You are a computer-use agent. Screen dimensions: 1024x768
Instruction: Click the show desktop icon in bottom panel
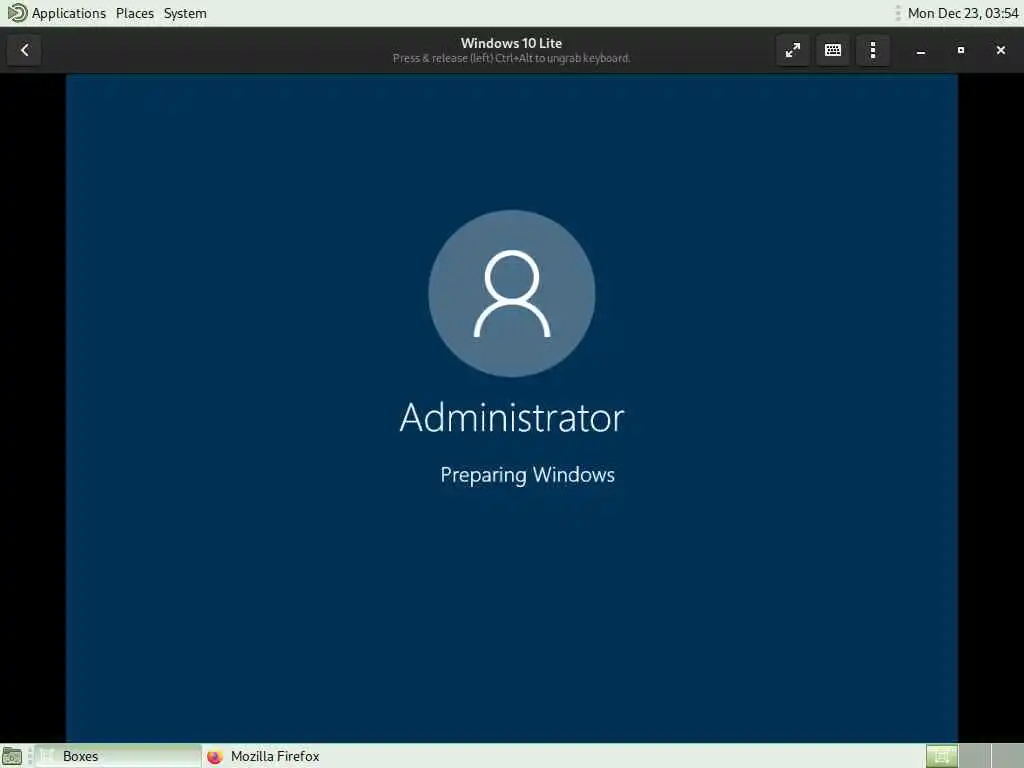point(12,756)
